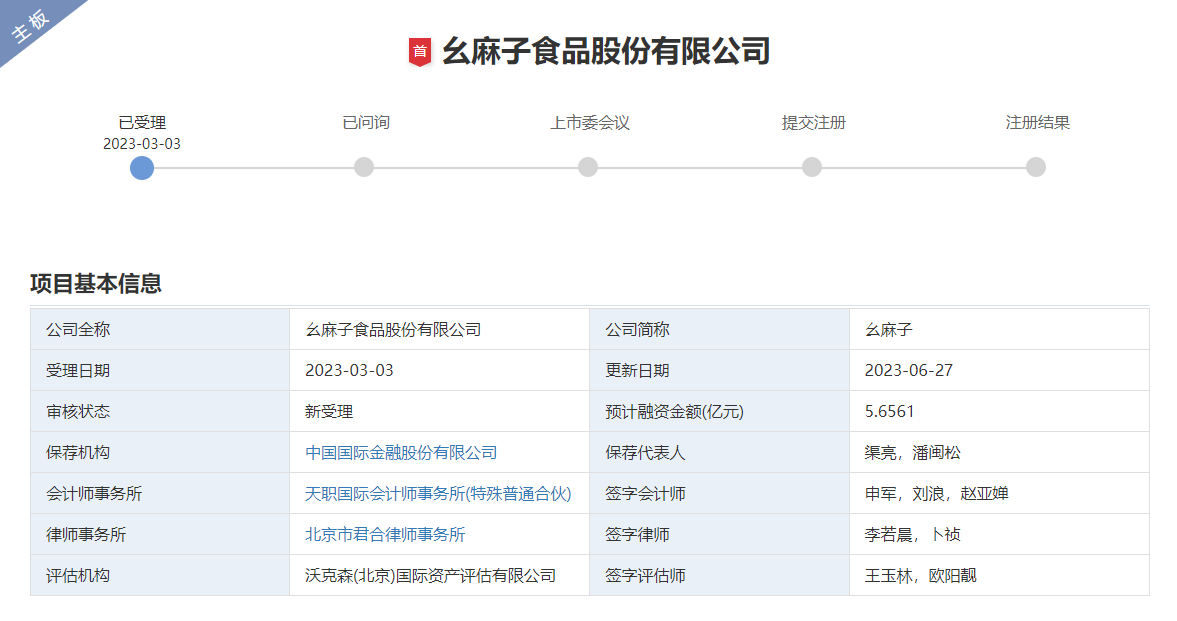The image size is (1177, 621).
Task: Click the 新受理 status value
Action: pos(329,411)
